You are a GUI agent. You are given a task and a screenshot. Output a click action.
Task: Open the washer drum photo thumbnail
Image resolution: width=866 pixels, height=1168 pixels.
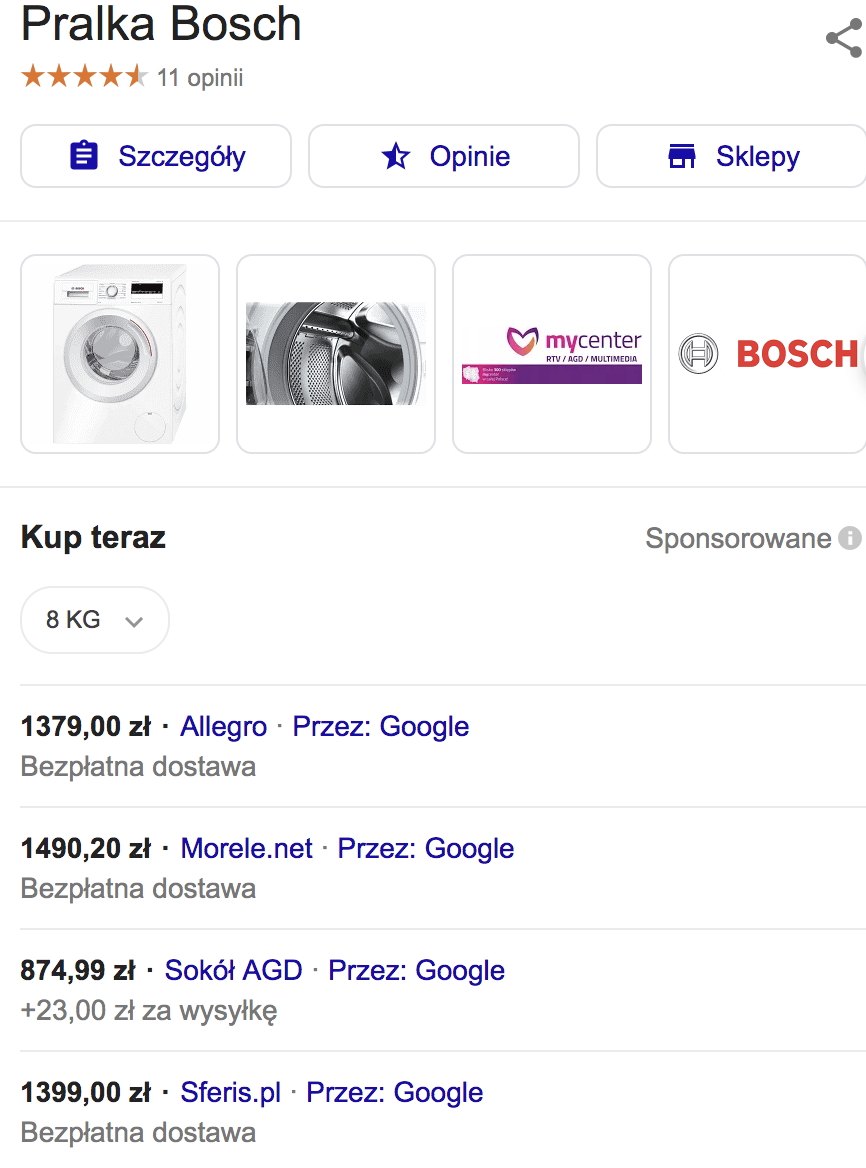coord(336,354)
